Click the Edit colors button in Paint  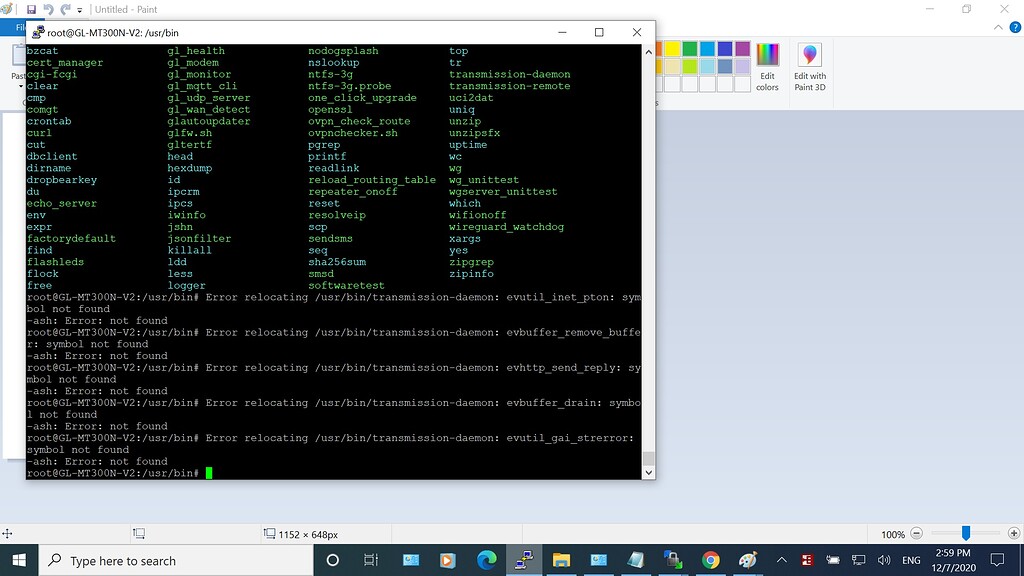coord(767,62)
